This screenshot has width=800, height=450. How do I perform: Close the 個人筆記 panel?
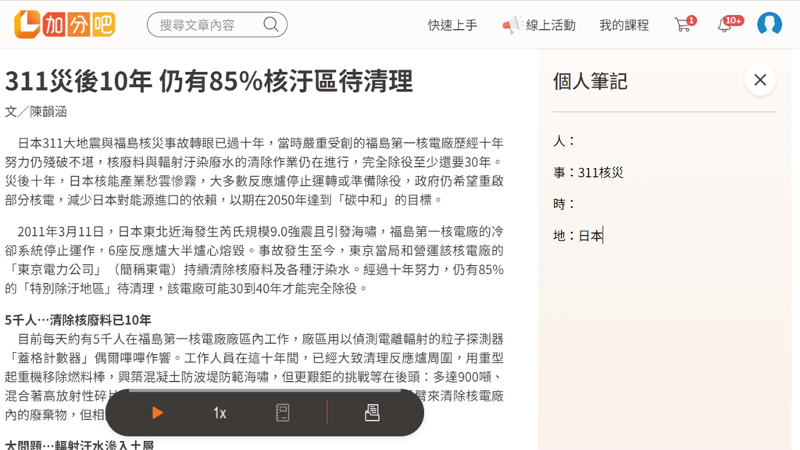(x=760, y=80)
